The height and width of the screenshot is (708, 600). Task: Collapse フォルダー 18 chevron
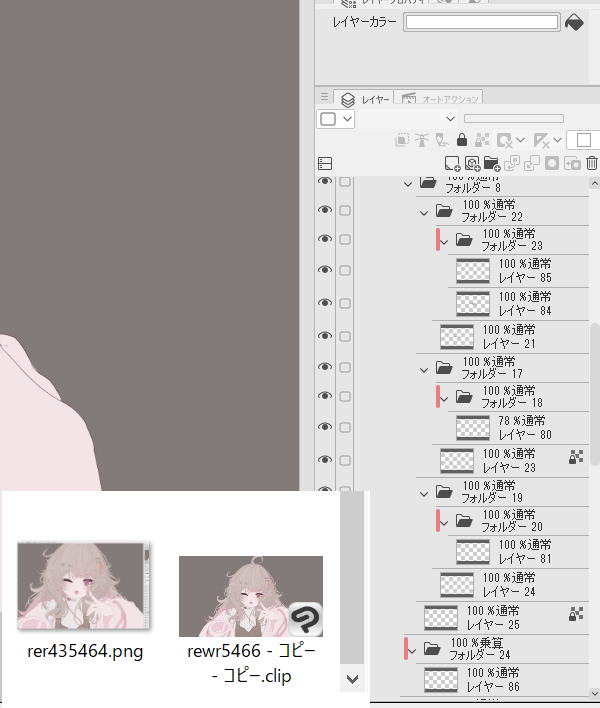(444, 400)
